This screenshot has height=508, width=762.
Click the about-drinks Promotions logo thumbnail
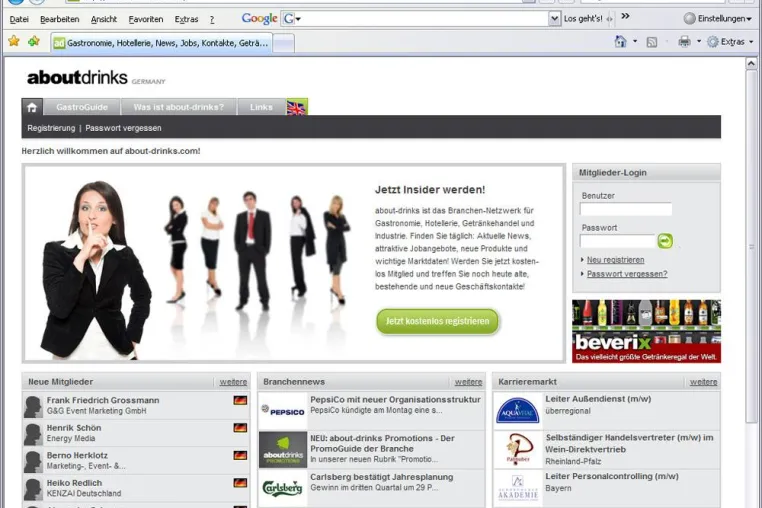click(x=283, y=450)
